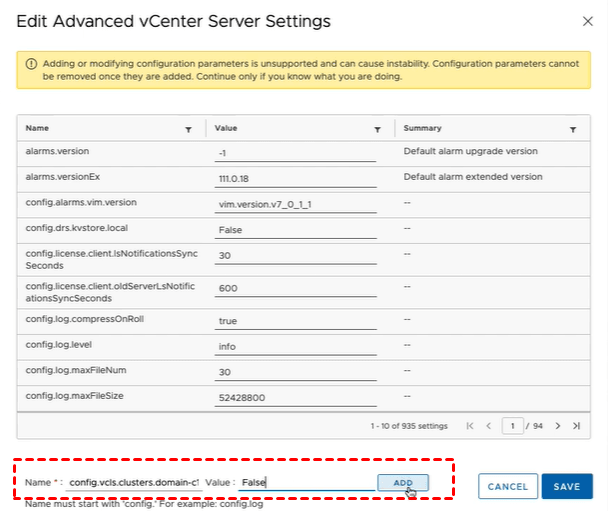
Task: Edit value for config.log.maxFileSize
Action: [295, 398]
